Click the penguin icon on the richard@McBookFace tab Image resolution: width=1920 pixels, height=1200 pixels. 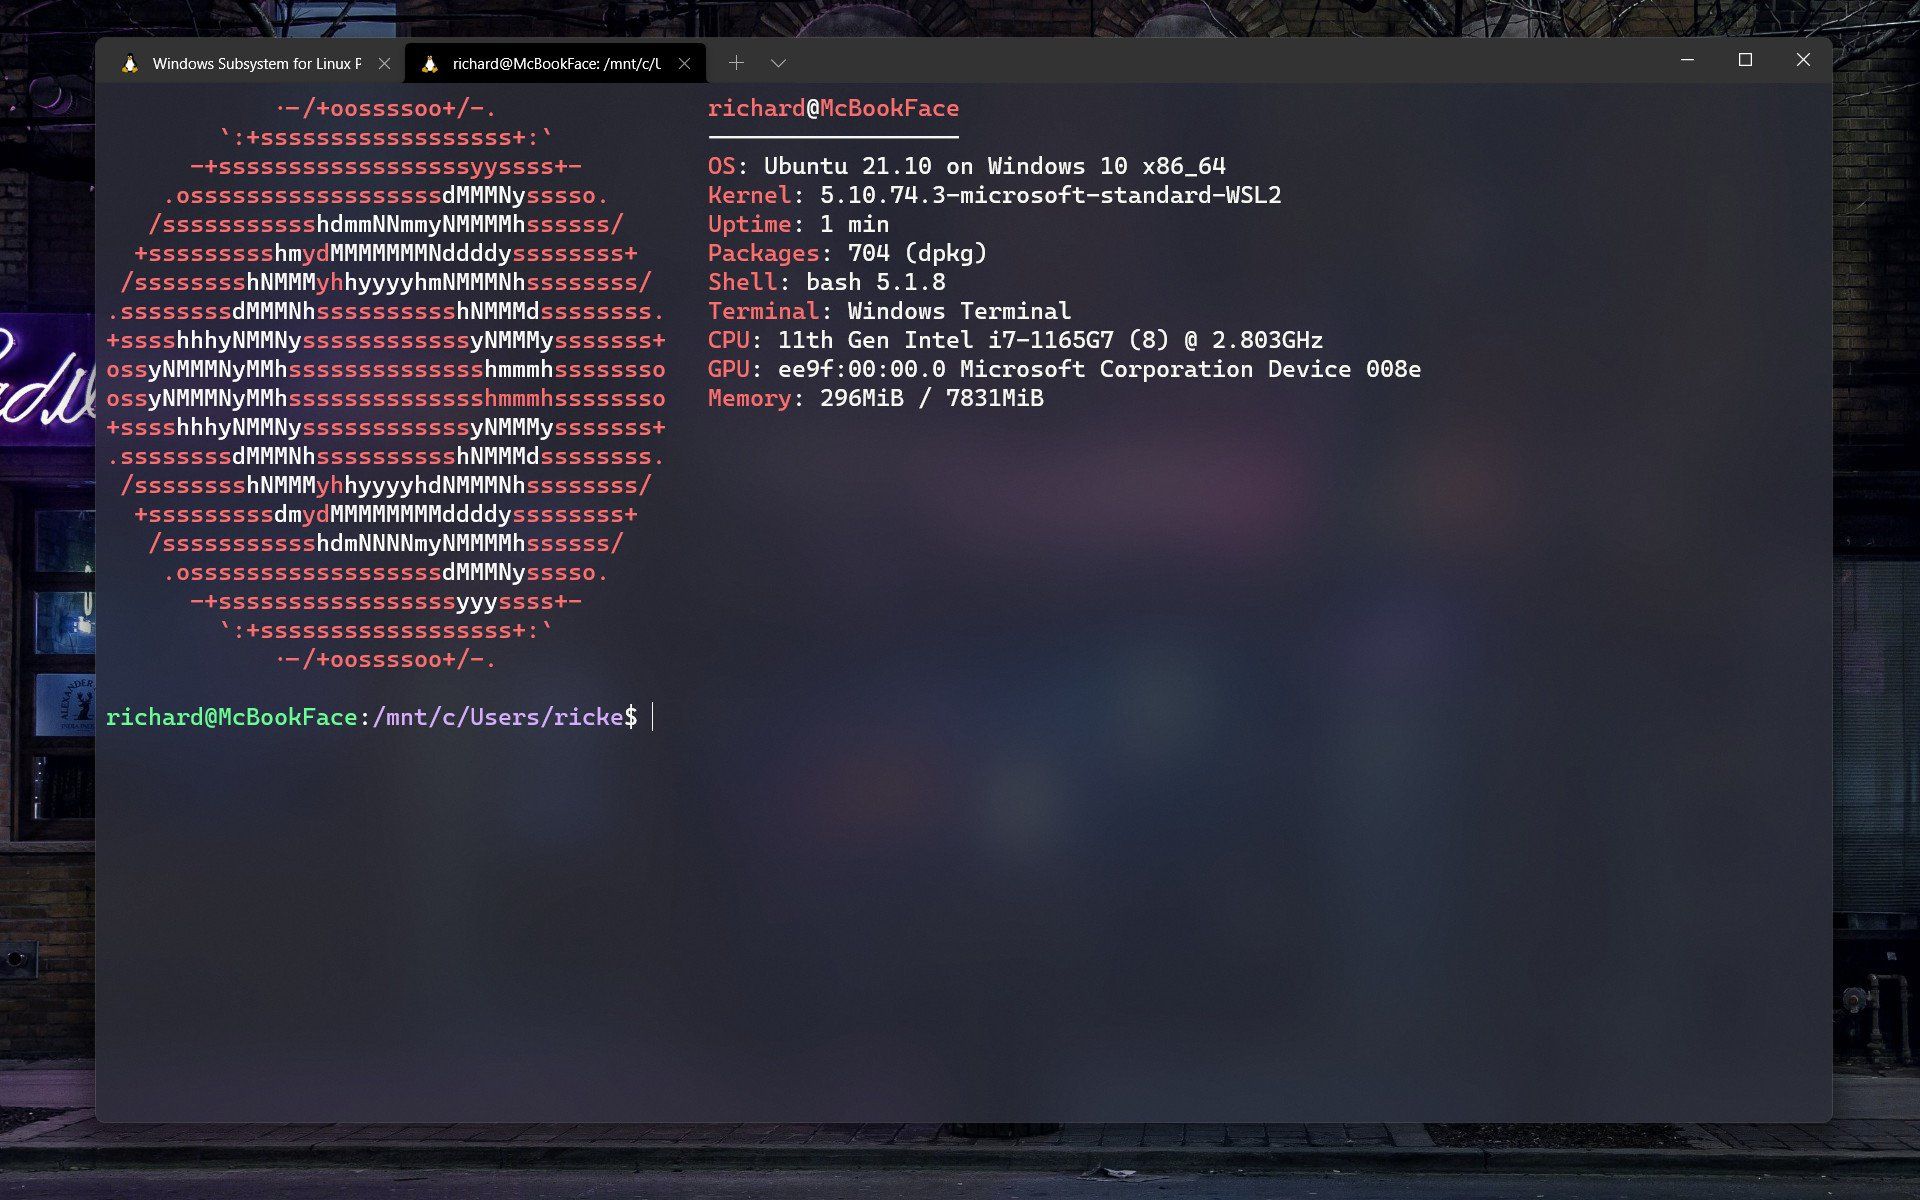[x=430, y=64]
